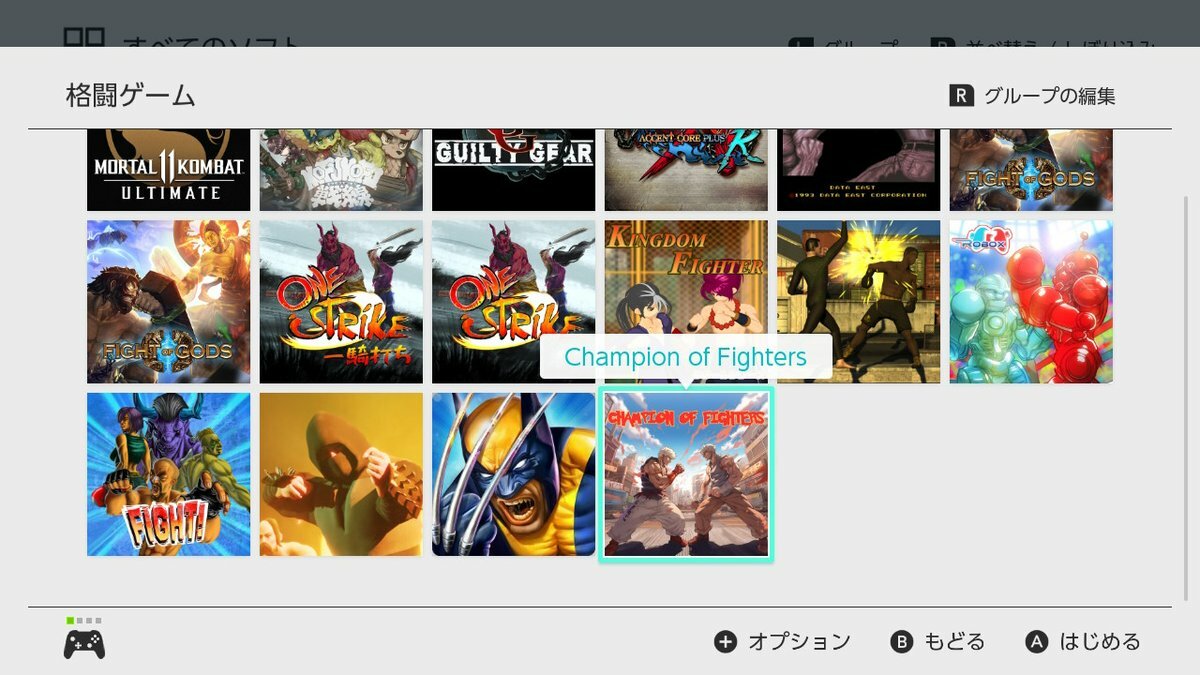1200x675 pixels.
Task: Open the FIGHT! cartoon brawlers game
Action: click(169, 474)
